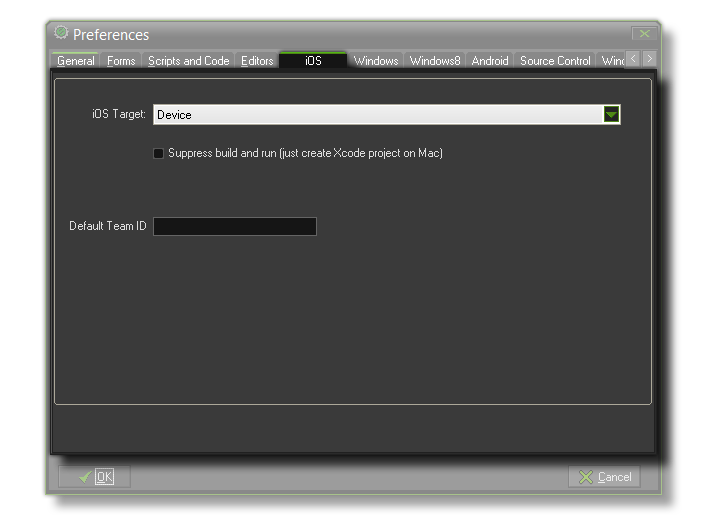This screenshot has width=707, height=516.
Task: Select the Scripts and Code tab
Action: [x=188, y=61]
